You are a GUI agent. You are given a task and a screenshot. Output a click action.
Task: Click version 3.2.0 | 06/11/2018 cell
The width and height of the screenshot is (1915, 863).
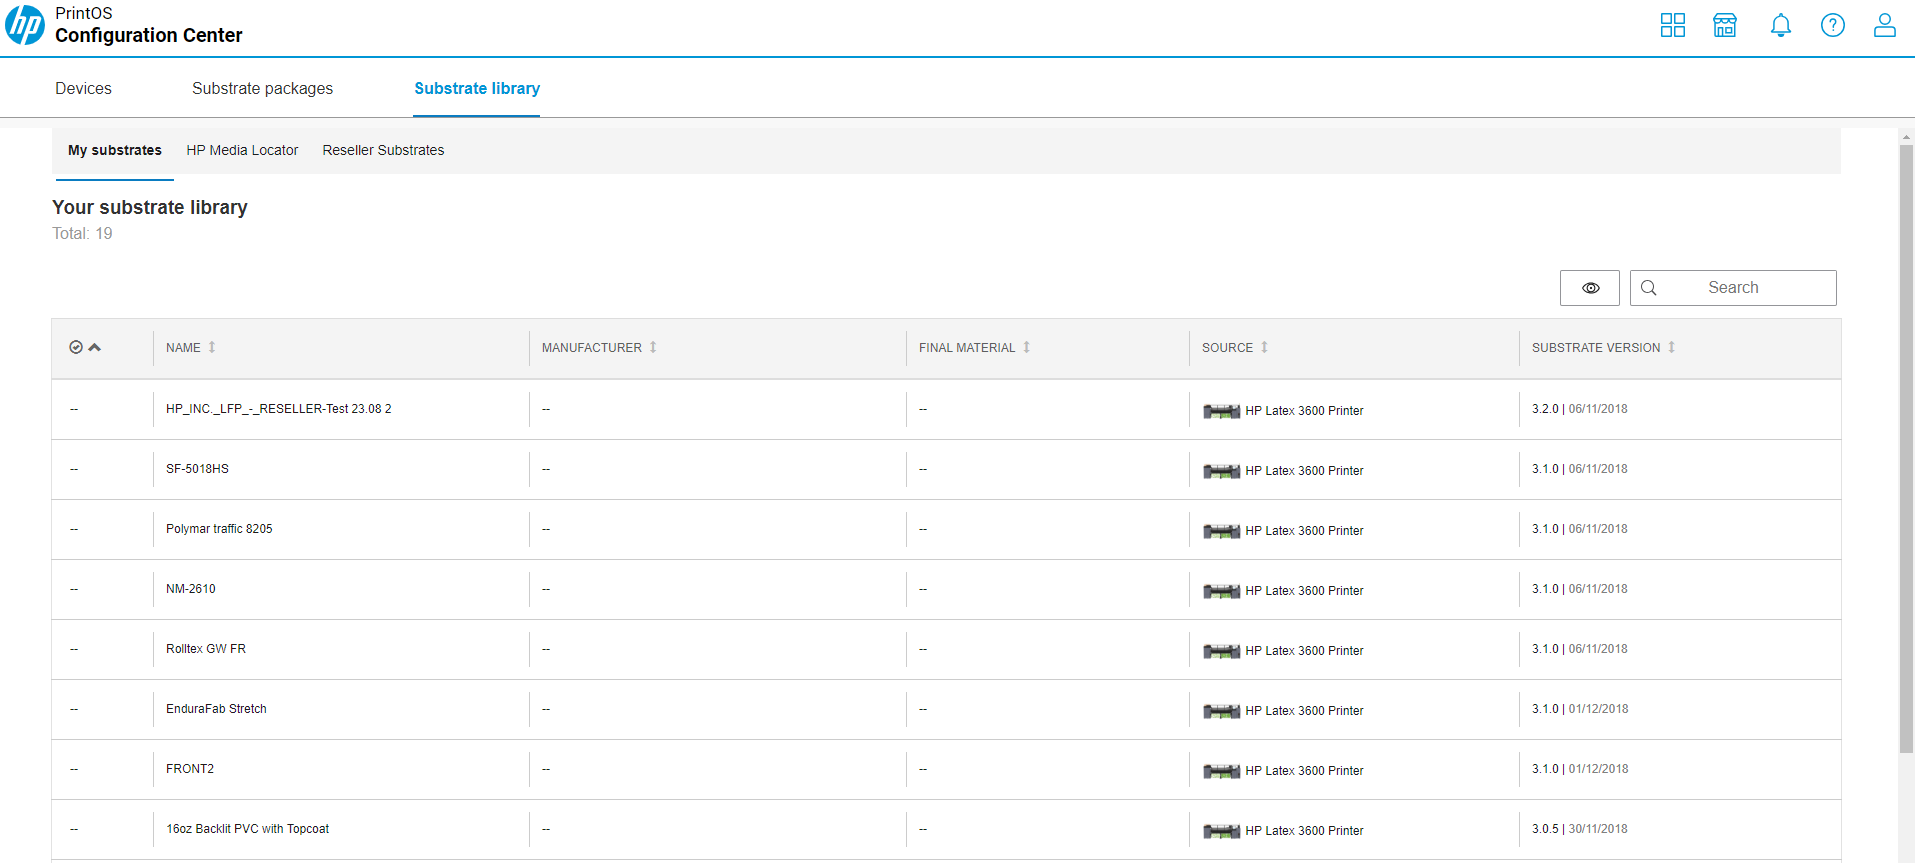[x=1580, y=409]
